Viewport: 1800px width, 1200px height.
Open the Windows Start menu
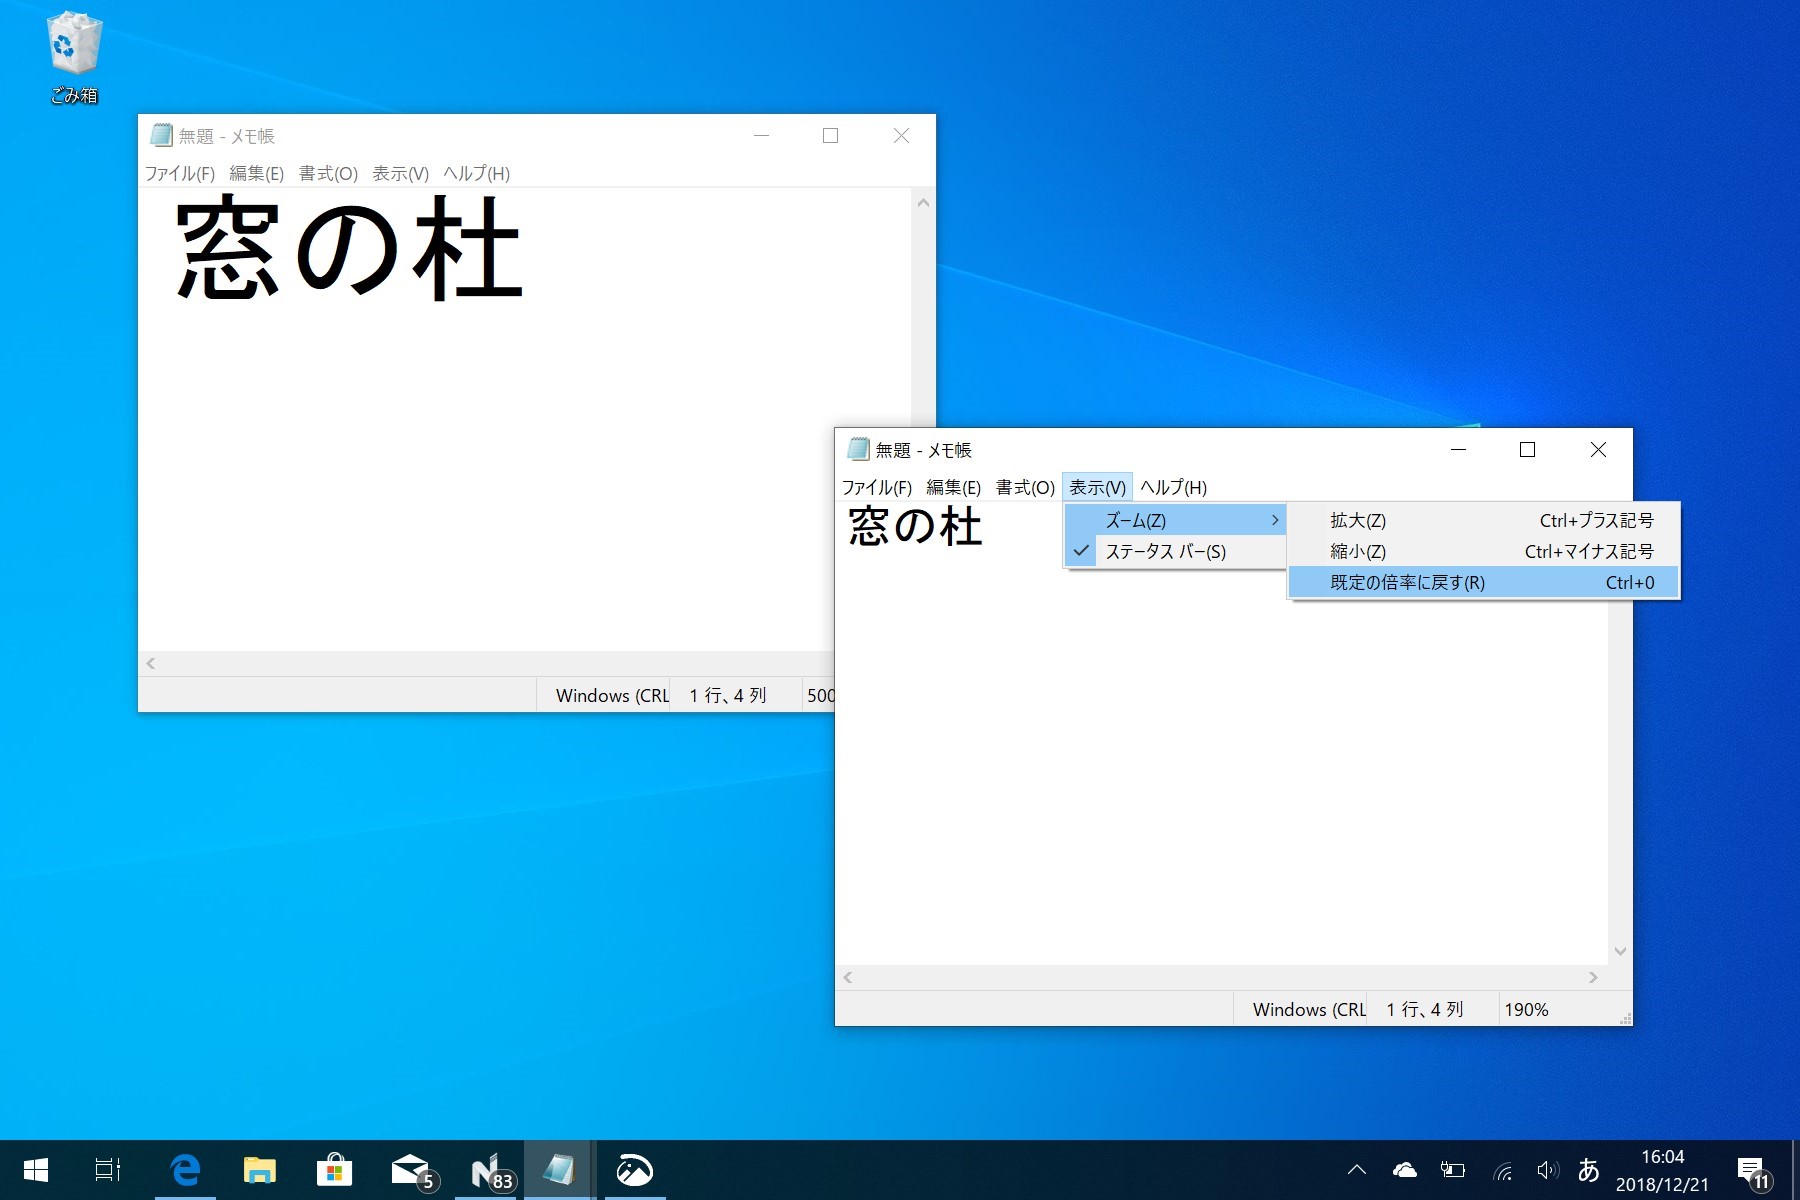(x=36, y=1169)
